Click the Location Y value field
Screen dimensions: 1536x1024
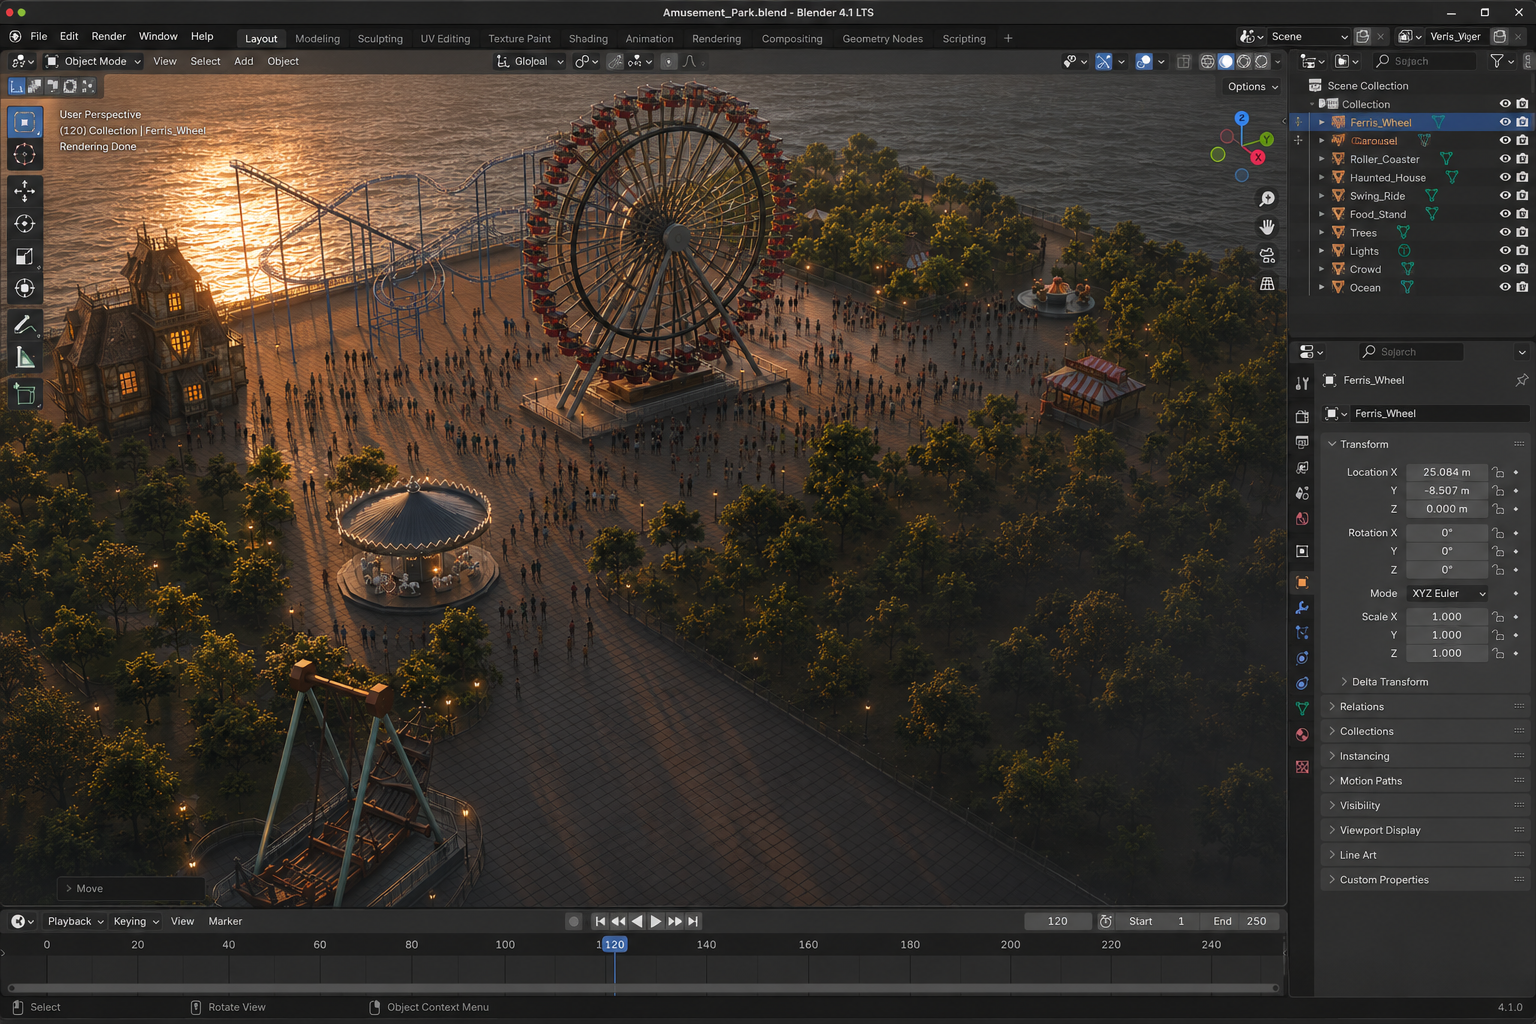click(1447, 491)
